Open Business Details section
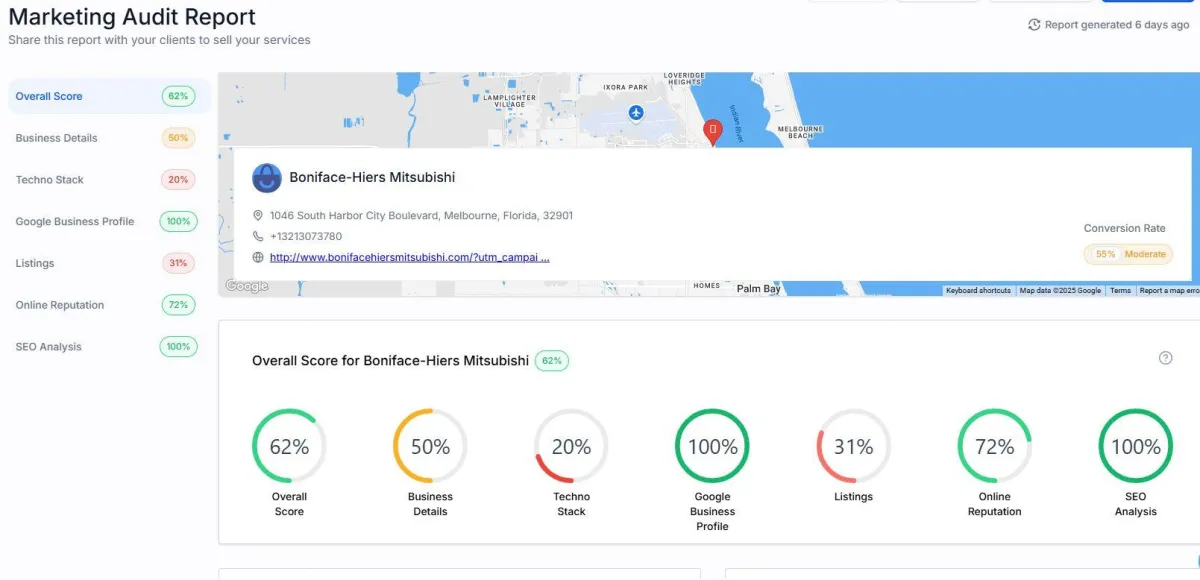The width and height of the screenshot is (1200, 580). pos(109,138)
